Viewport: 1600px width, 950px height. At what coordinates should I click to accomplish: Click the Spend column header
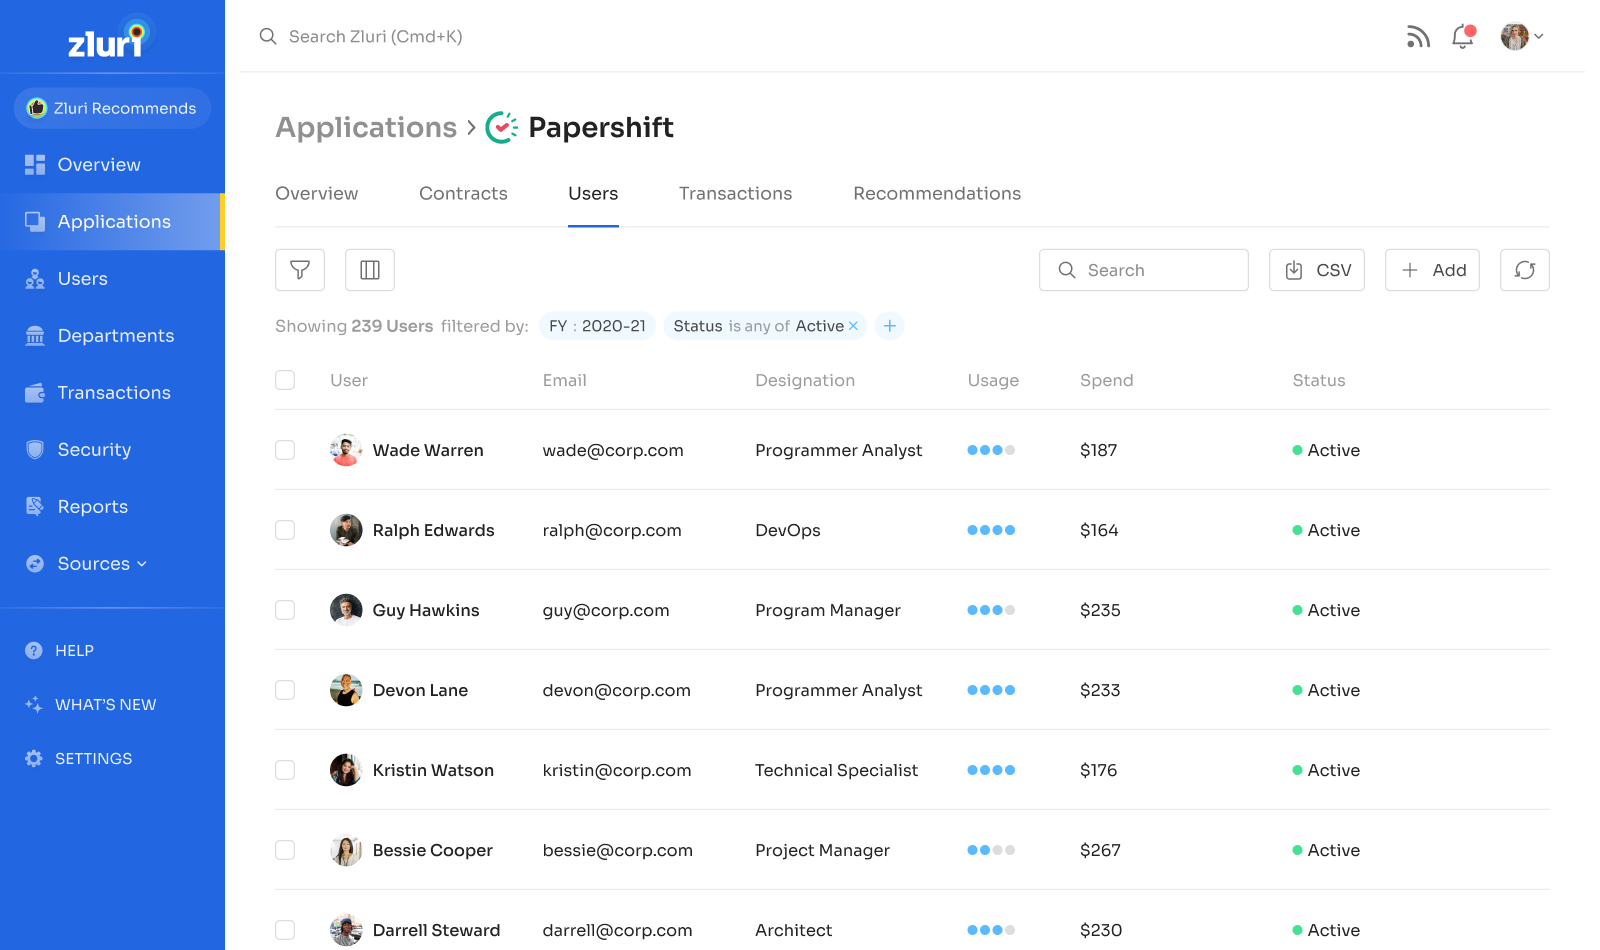(1106, 380)
